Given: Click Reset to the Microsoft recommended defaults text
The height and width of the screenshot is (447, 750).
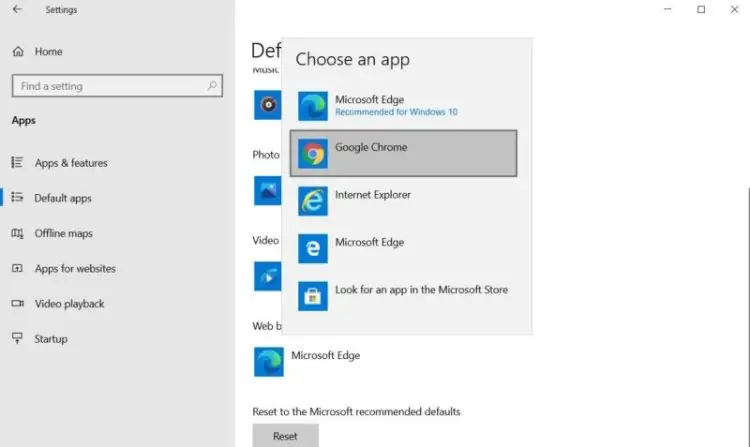Looking at the screenshot, I should (x=356, y=412).
